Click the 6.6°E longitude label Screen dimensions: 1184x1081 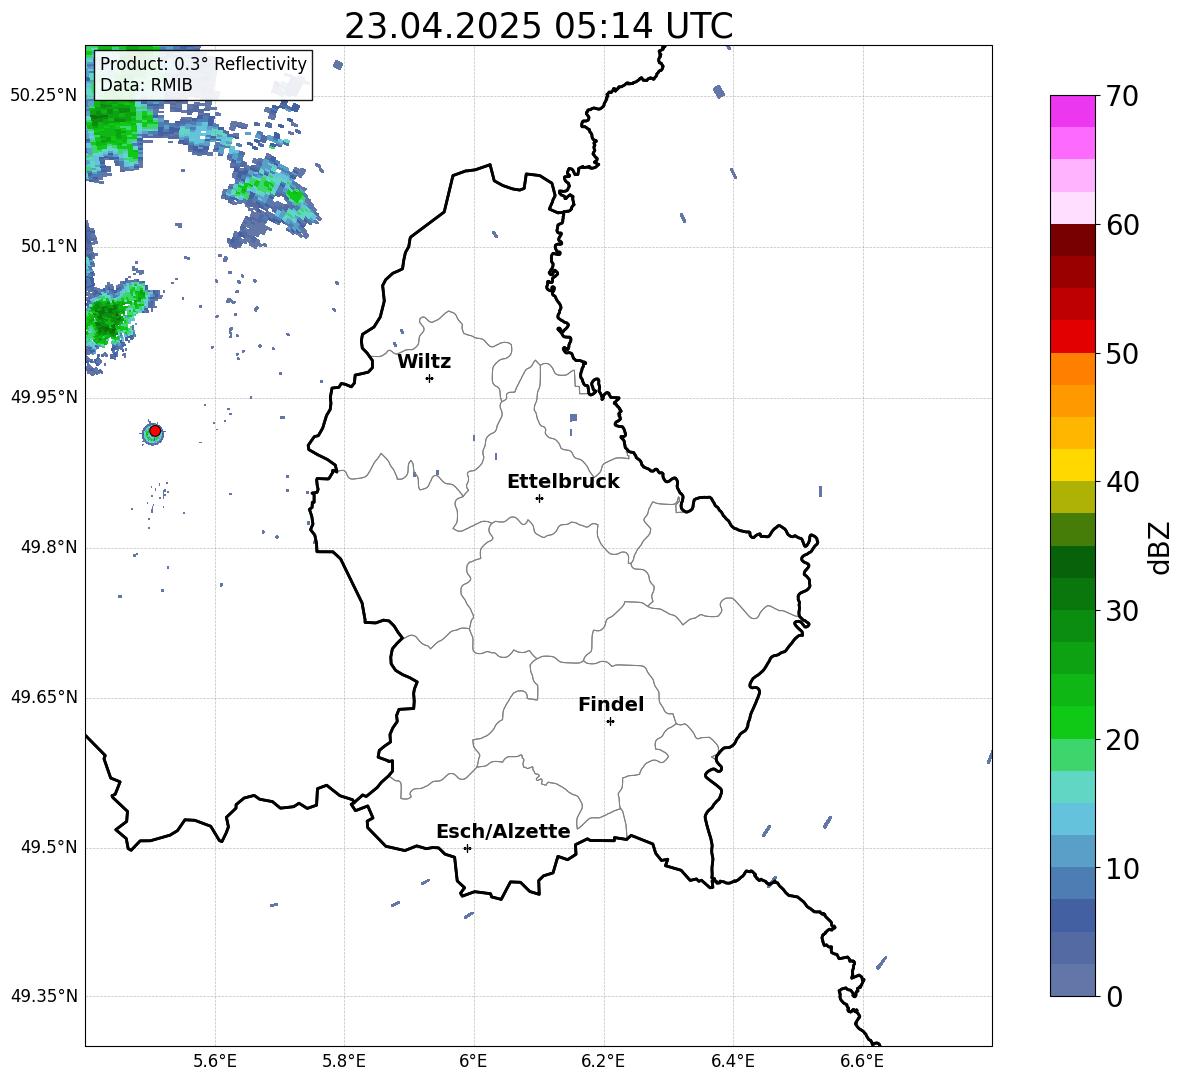tap(862, 1061)
